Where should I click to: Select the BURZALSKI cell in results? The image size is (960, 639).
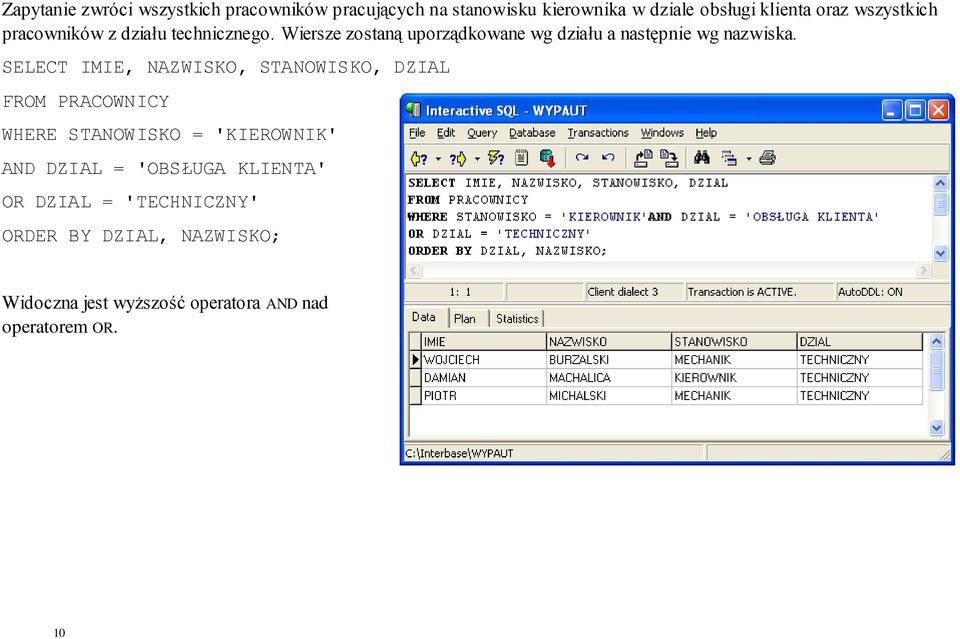[609, 360]
